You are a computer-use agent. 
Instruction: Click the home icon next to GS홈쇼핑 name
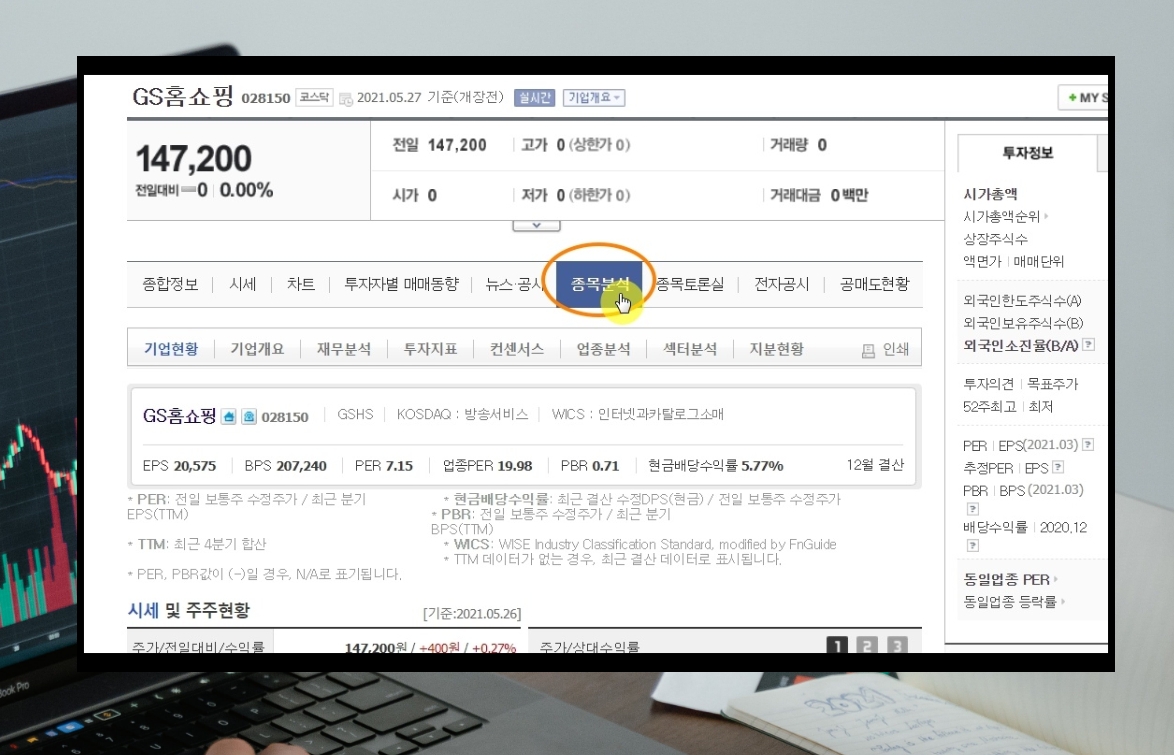229,416
